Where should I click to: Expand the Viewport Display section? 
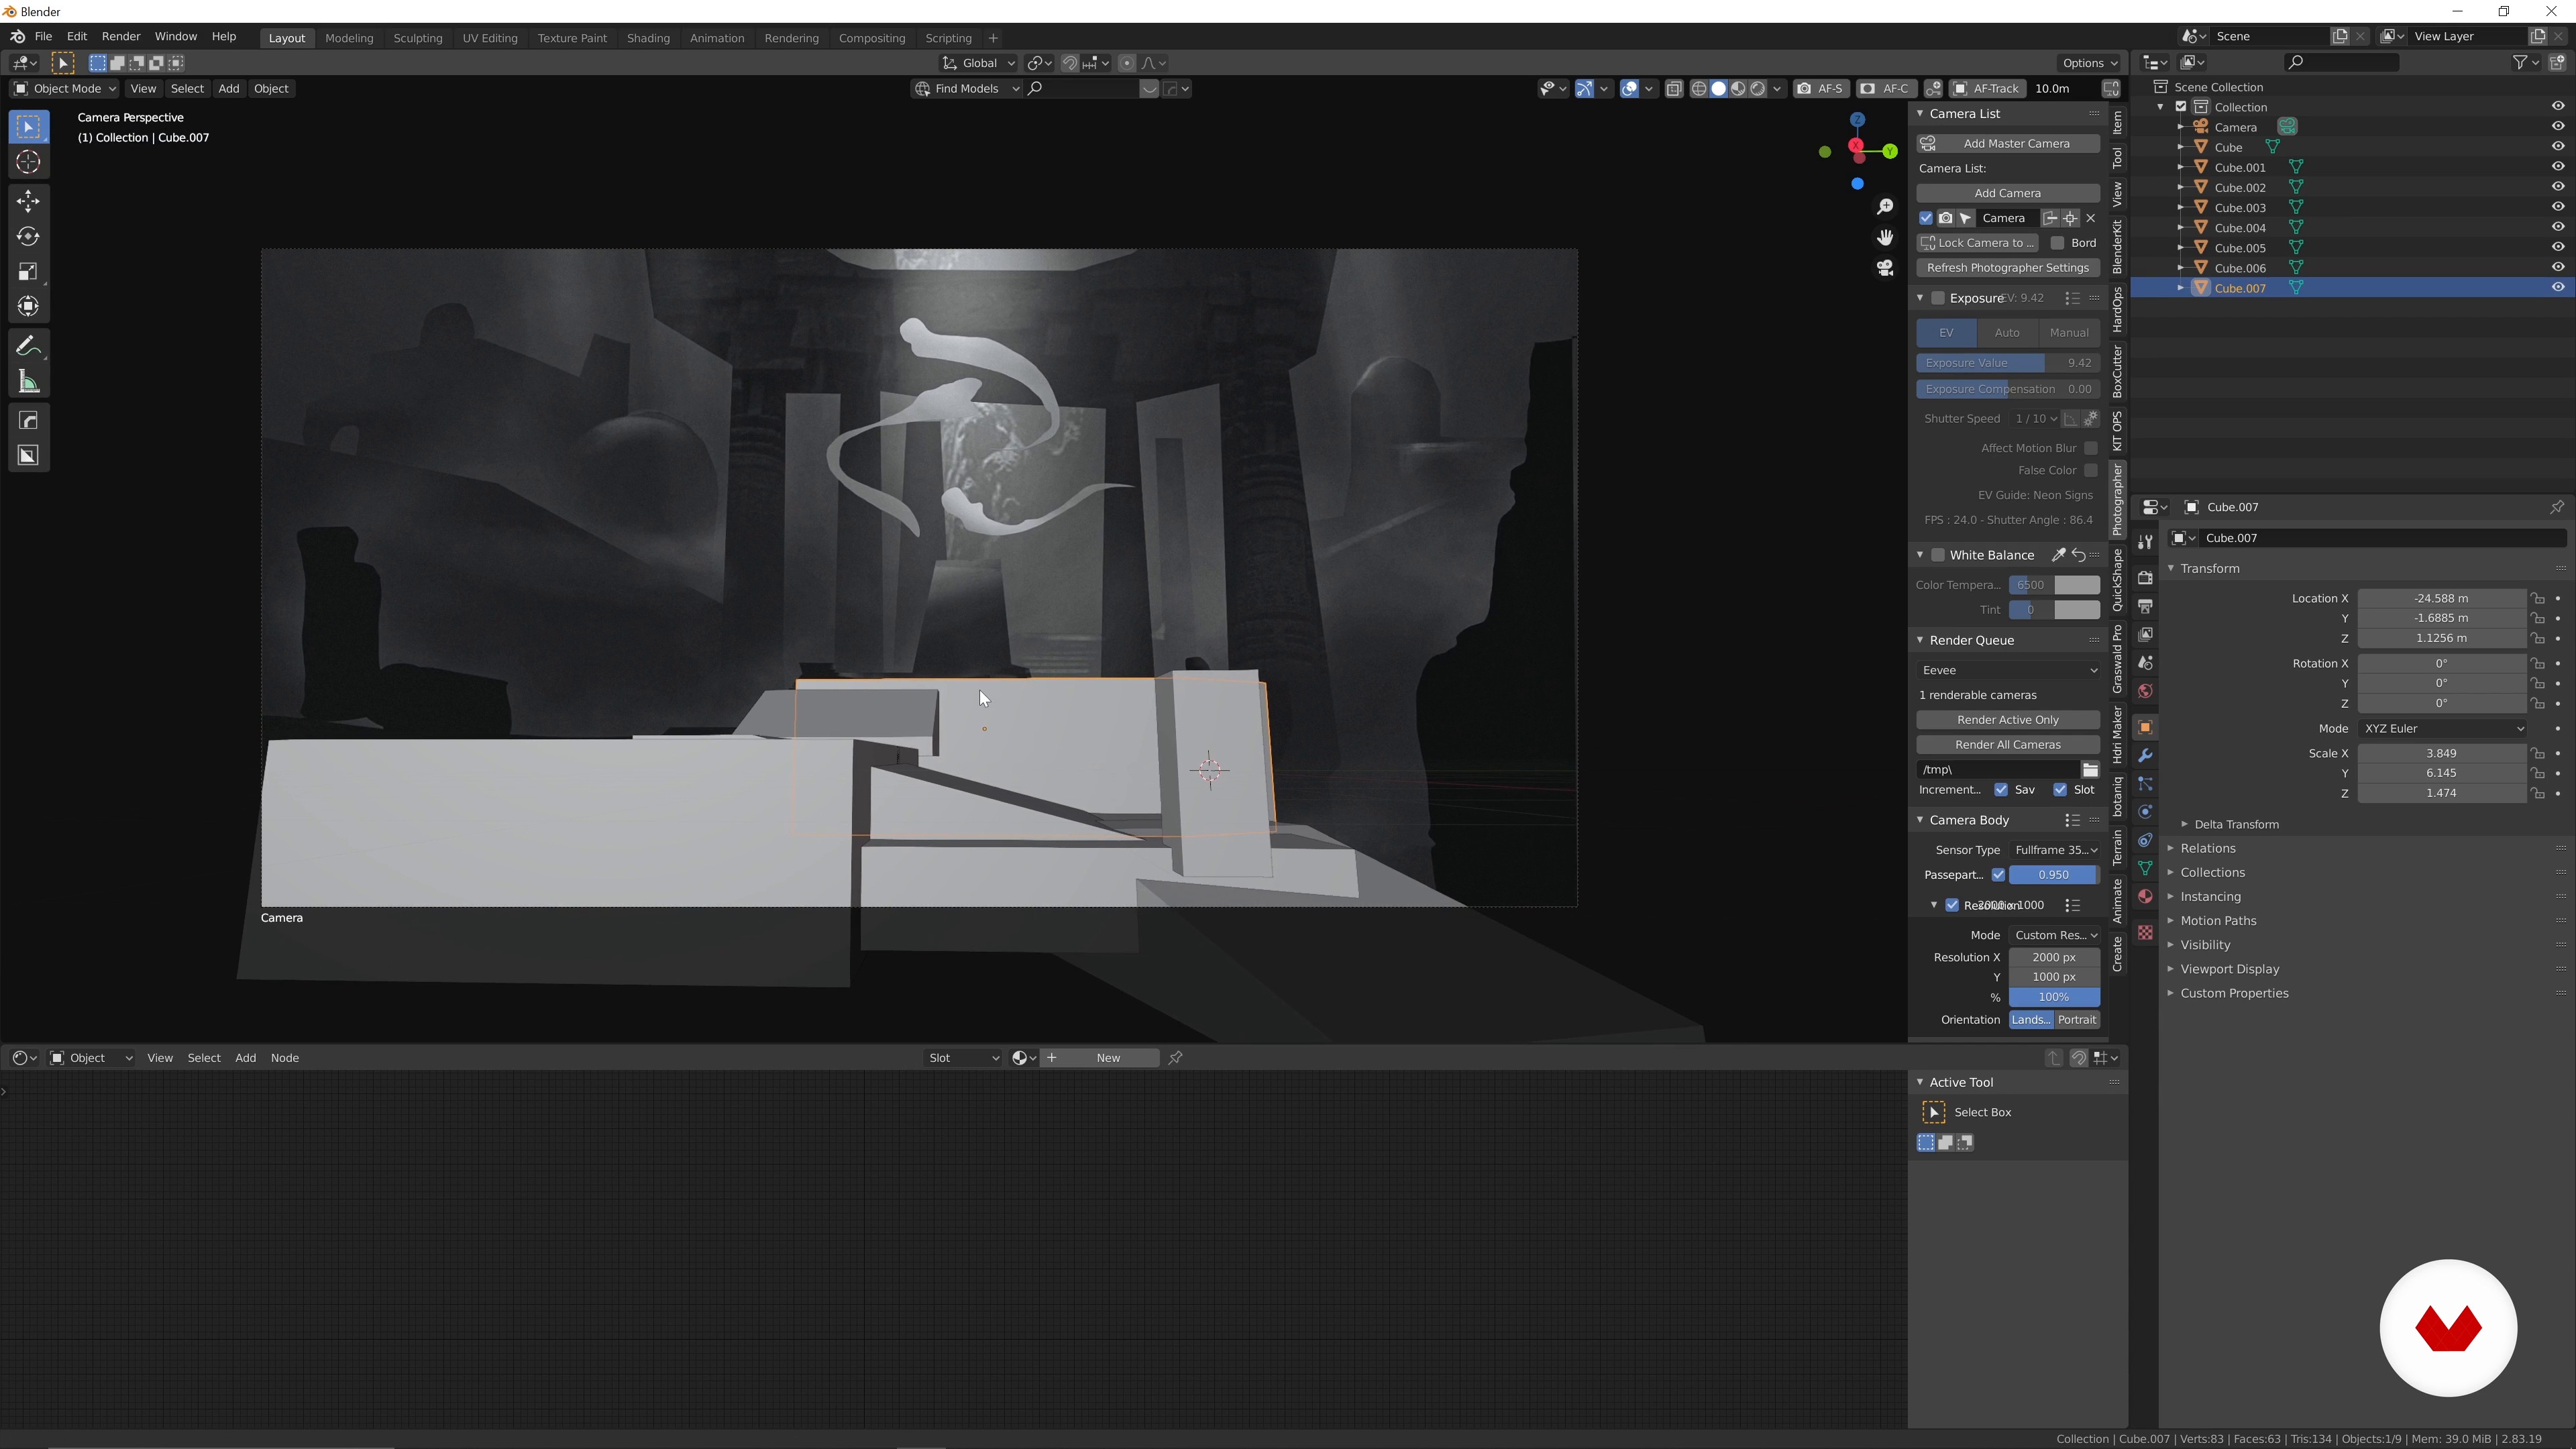(x=2229, y=969)
